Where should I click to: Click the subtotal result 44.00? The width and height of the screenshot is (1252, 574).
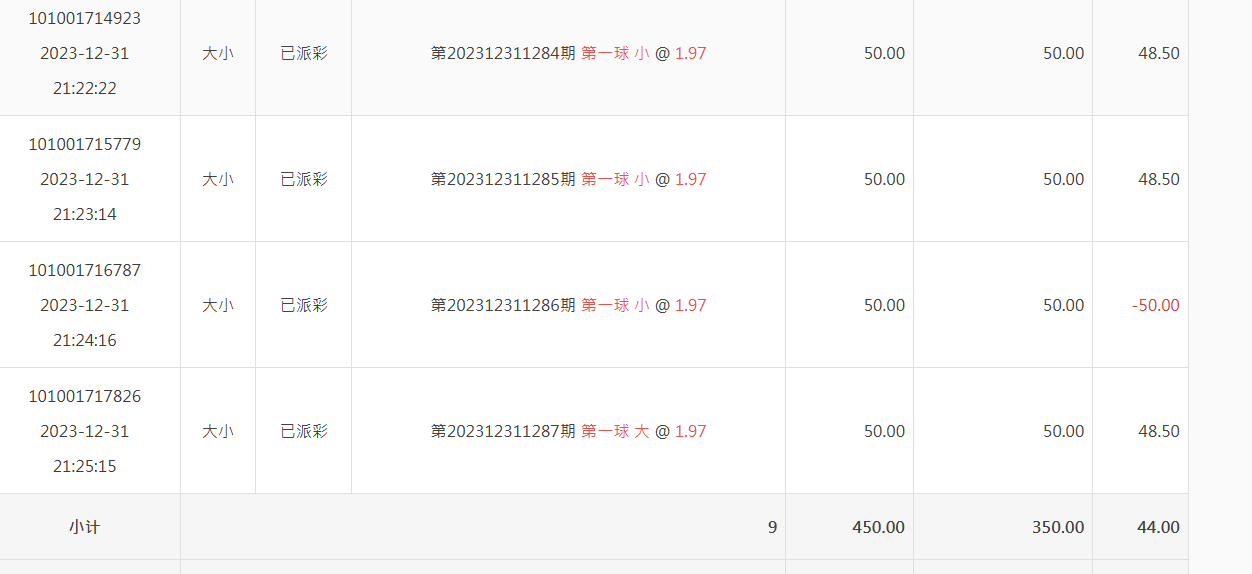[1158, 527]
